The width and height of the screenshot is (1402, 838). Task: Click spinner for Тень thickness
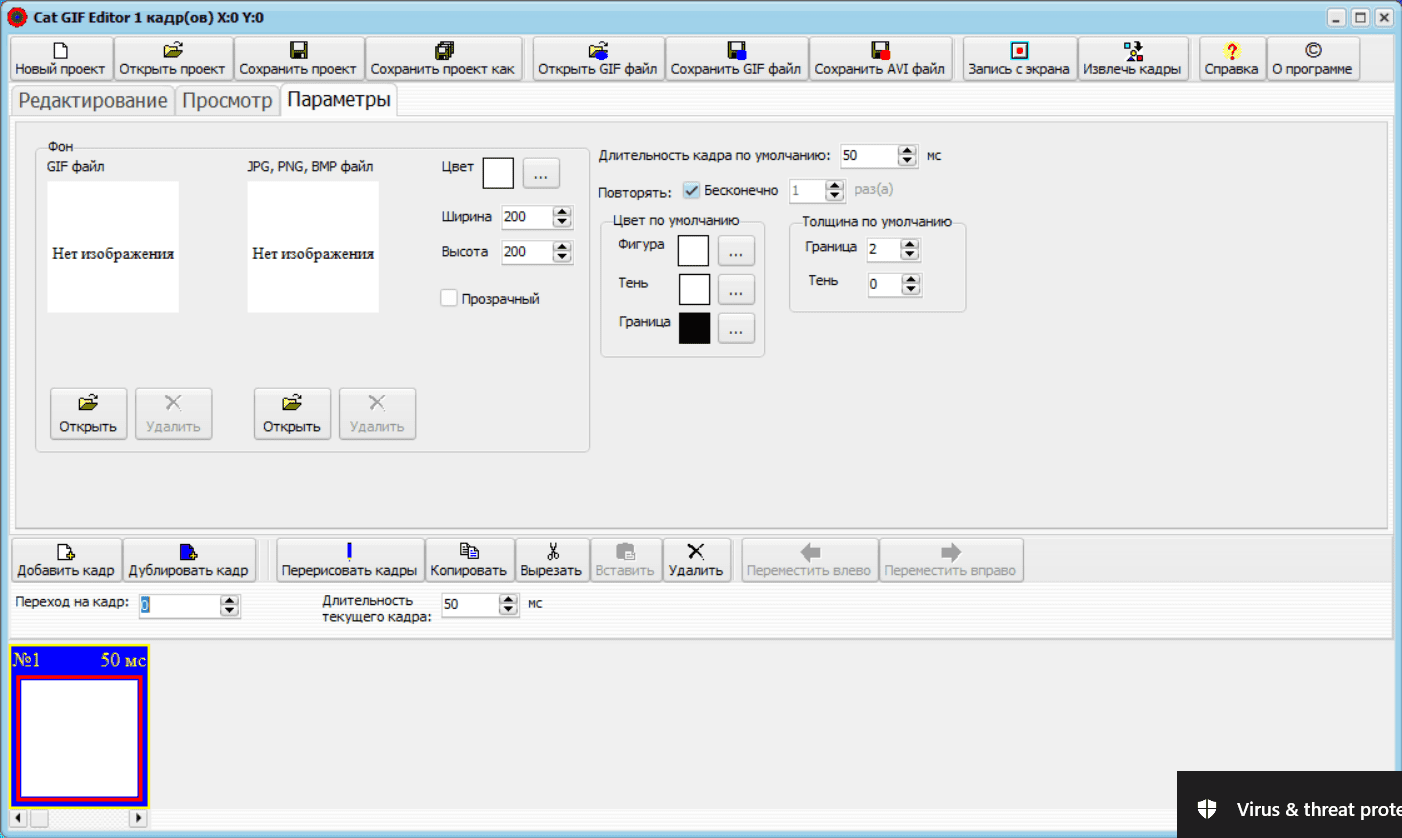pos(910,285)
